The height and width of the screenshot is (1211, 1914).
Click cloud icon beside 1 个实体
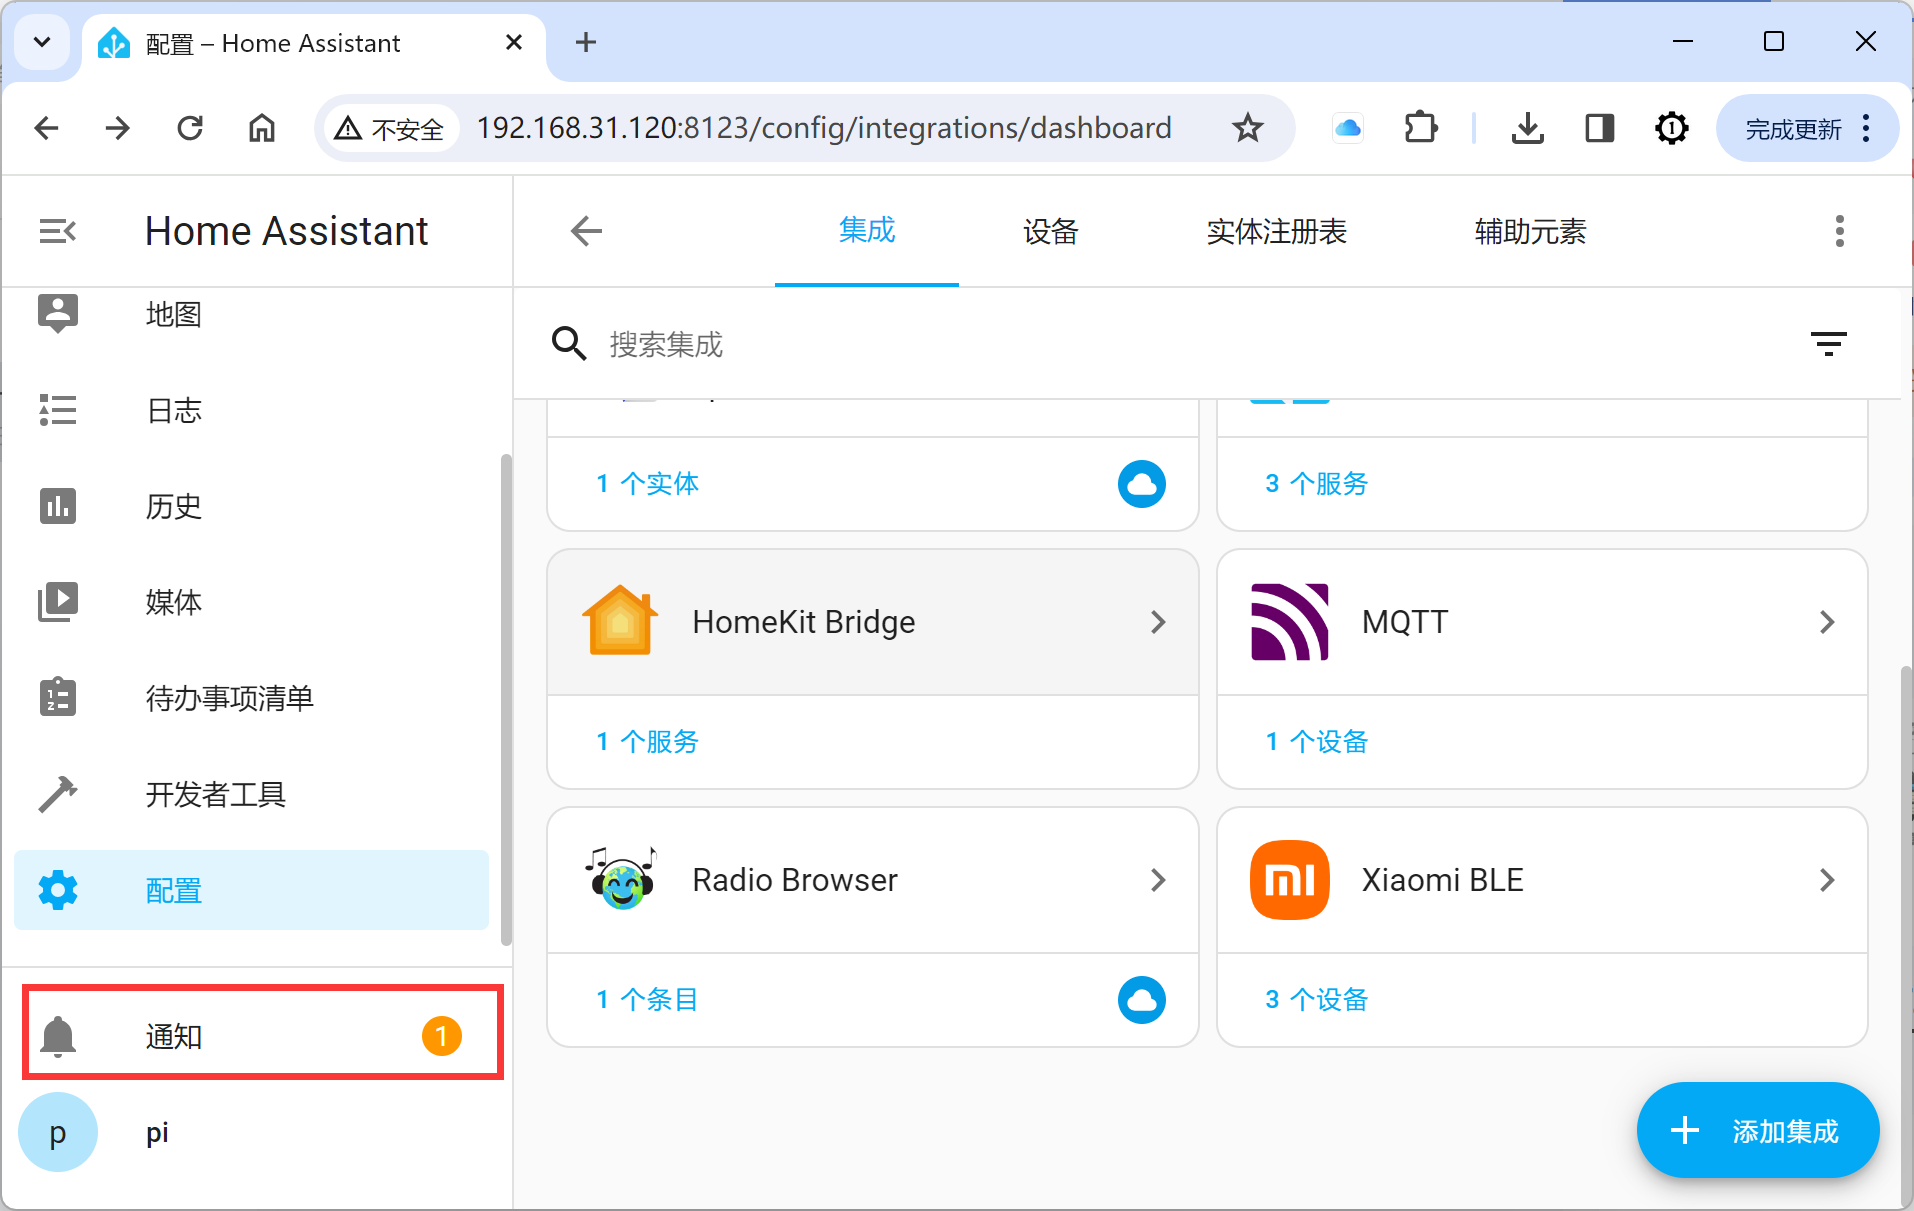[1141, 484]
